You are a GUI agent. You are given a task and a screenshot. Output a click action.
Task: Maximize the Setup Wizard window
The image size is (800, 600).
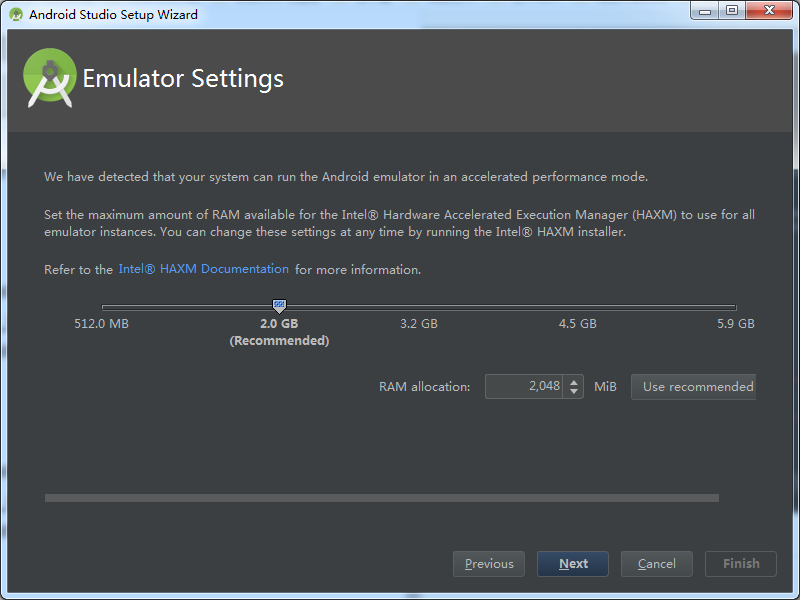(x=732, y=10)
